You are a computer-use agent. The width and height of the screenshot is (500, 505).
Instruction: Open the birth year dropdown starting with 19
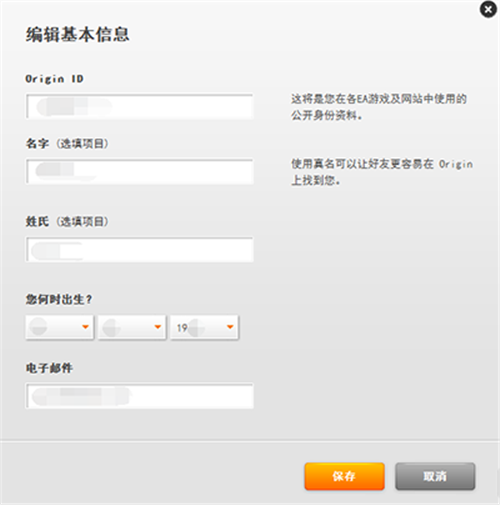[205, 327]
